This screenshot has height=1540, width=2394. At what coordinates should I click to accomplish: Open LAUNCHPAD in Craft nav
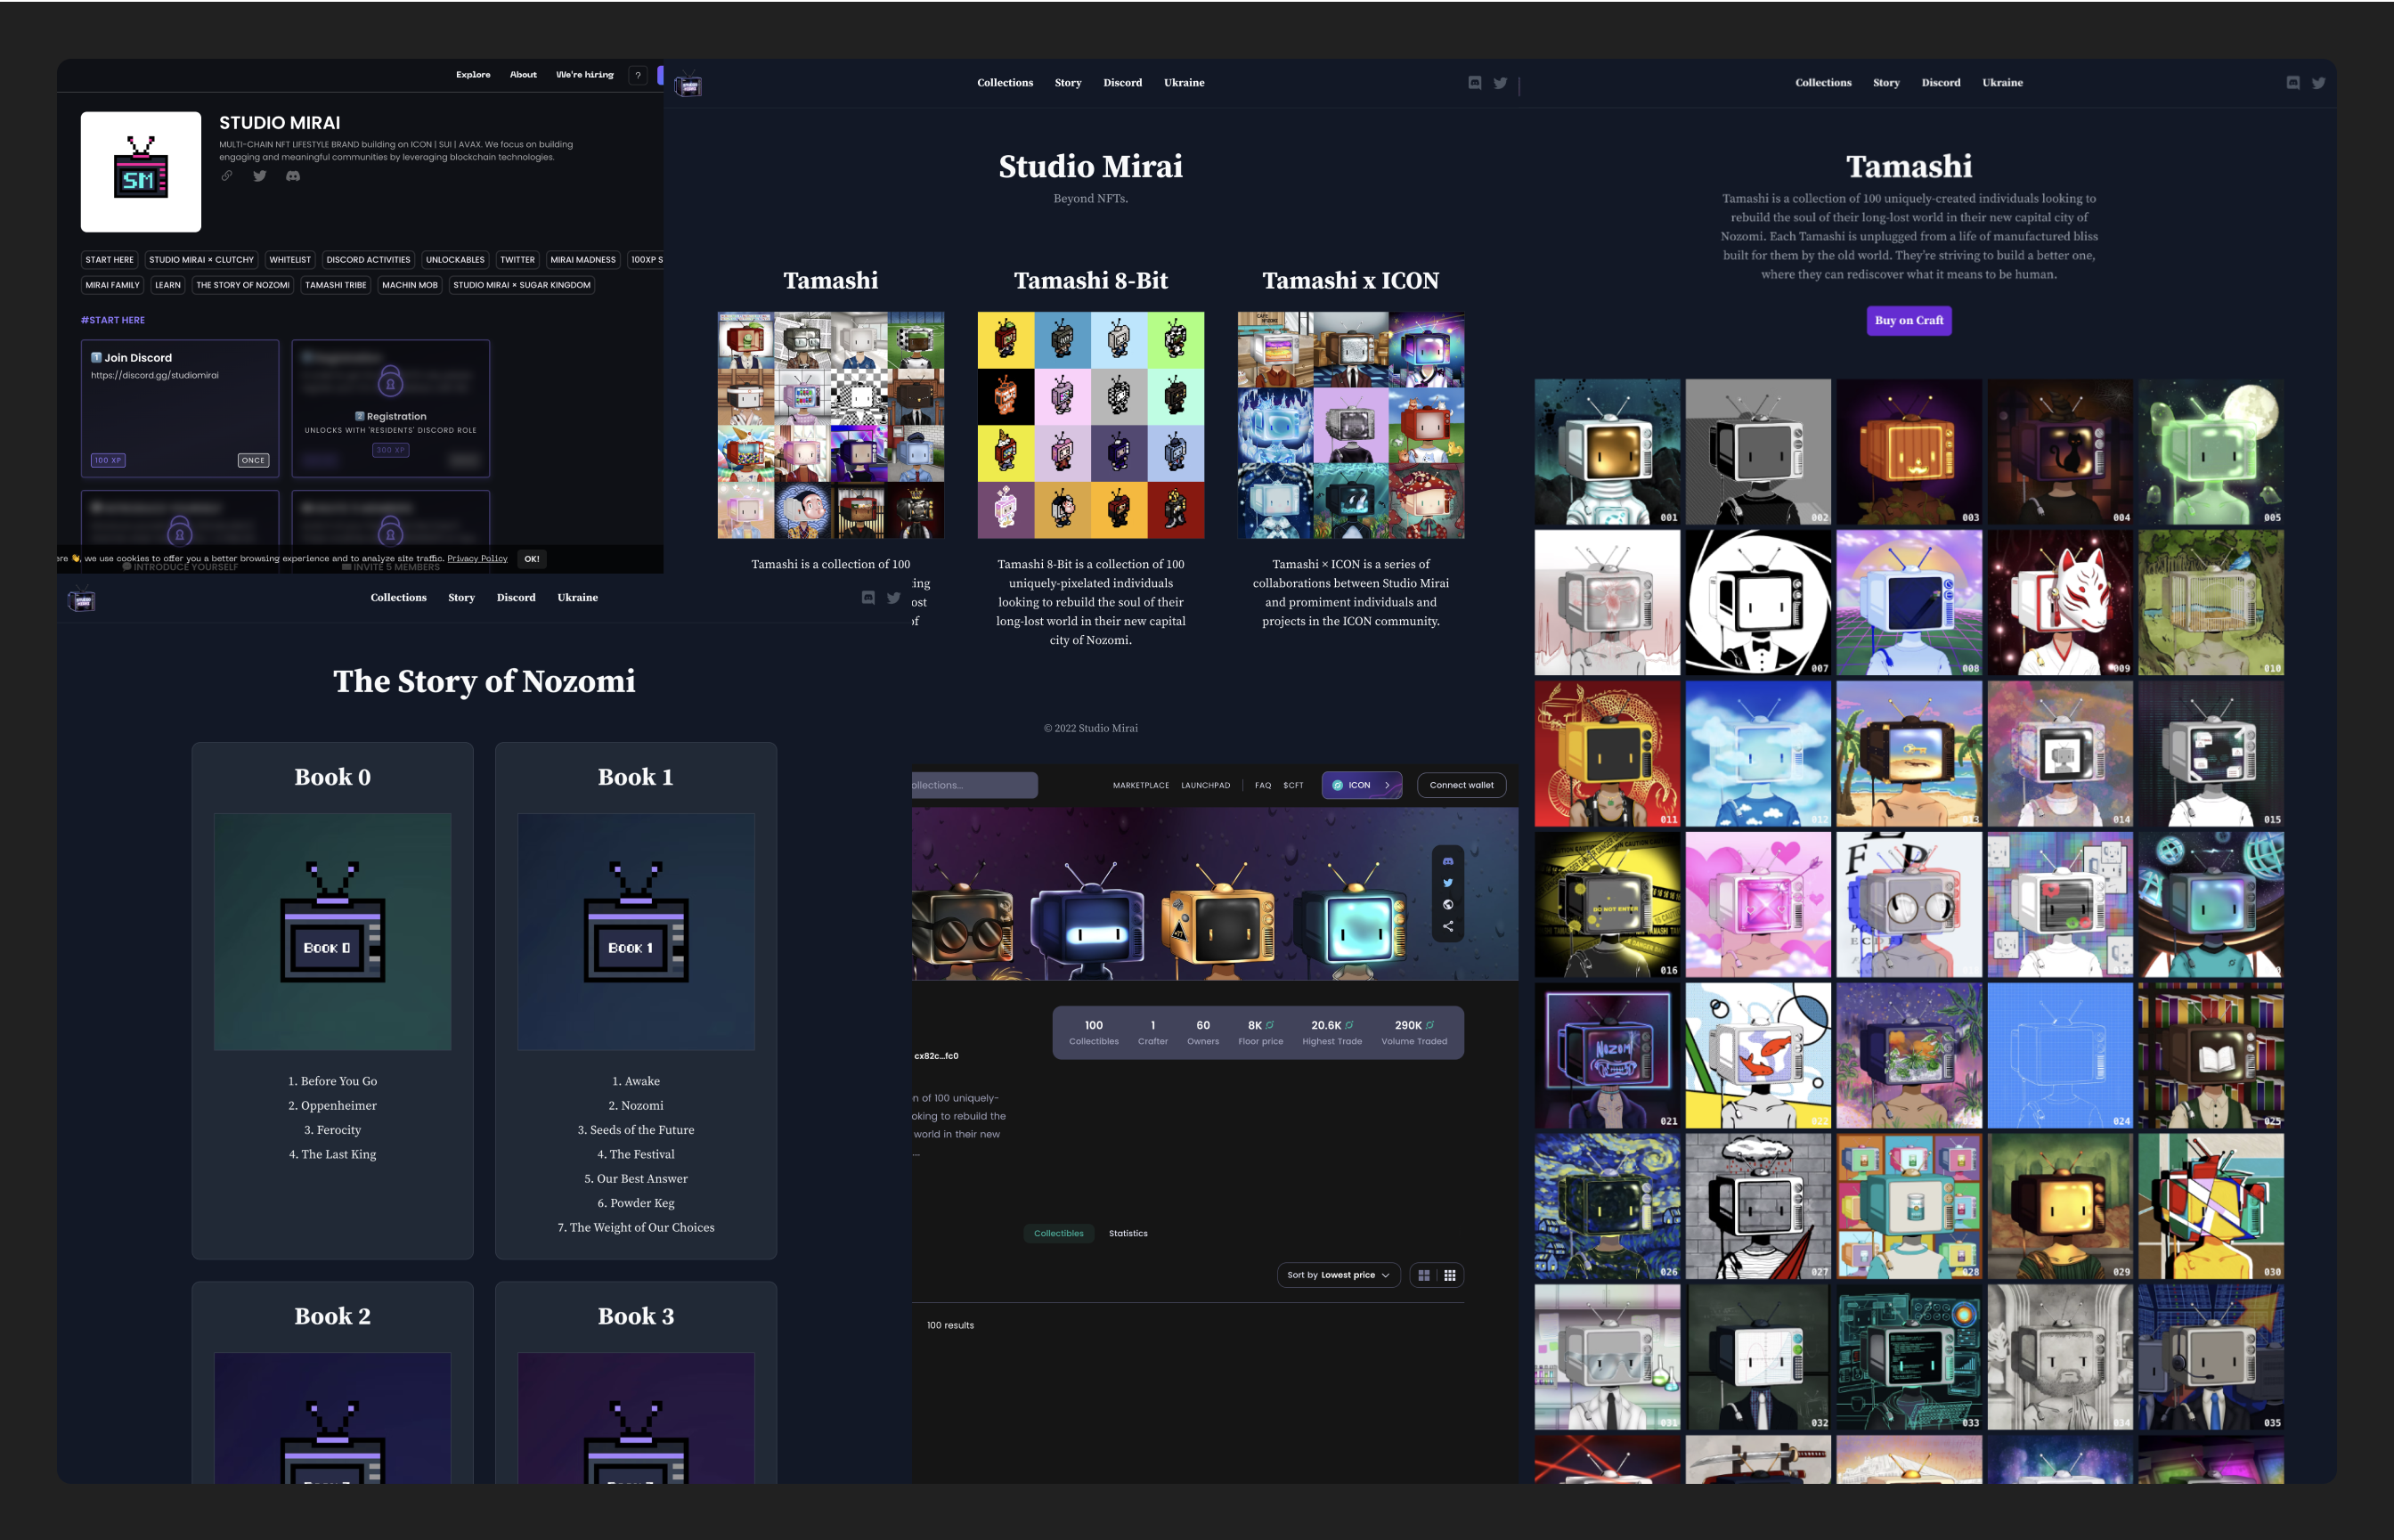1205,785
